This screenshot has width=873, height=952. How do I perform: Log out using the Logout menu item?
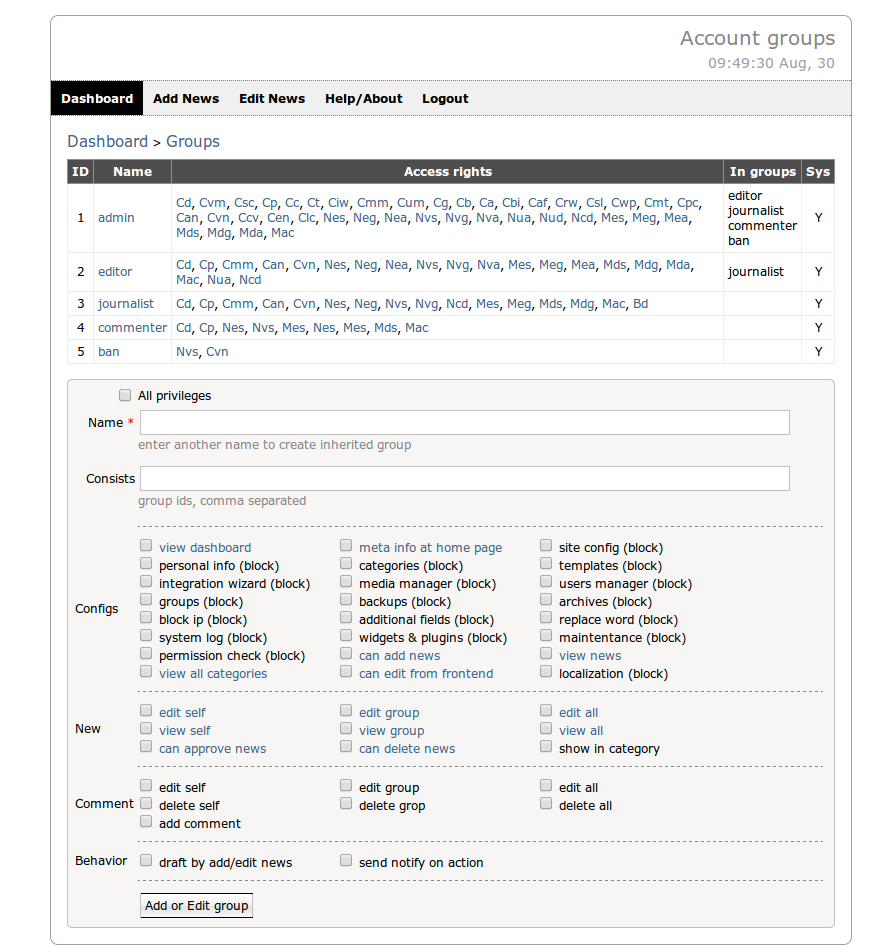pos(445,99)
